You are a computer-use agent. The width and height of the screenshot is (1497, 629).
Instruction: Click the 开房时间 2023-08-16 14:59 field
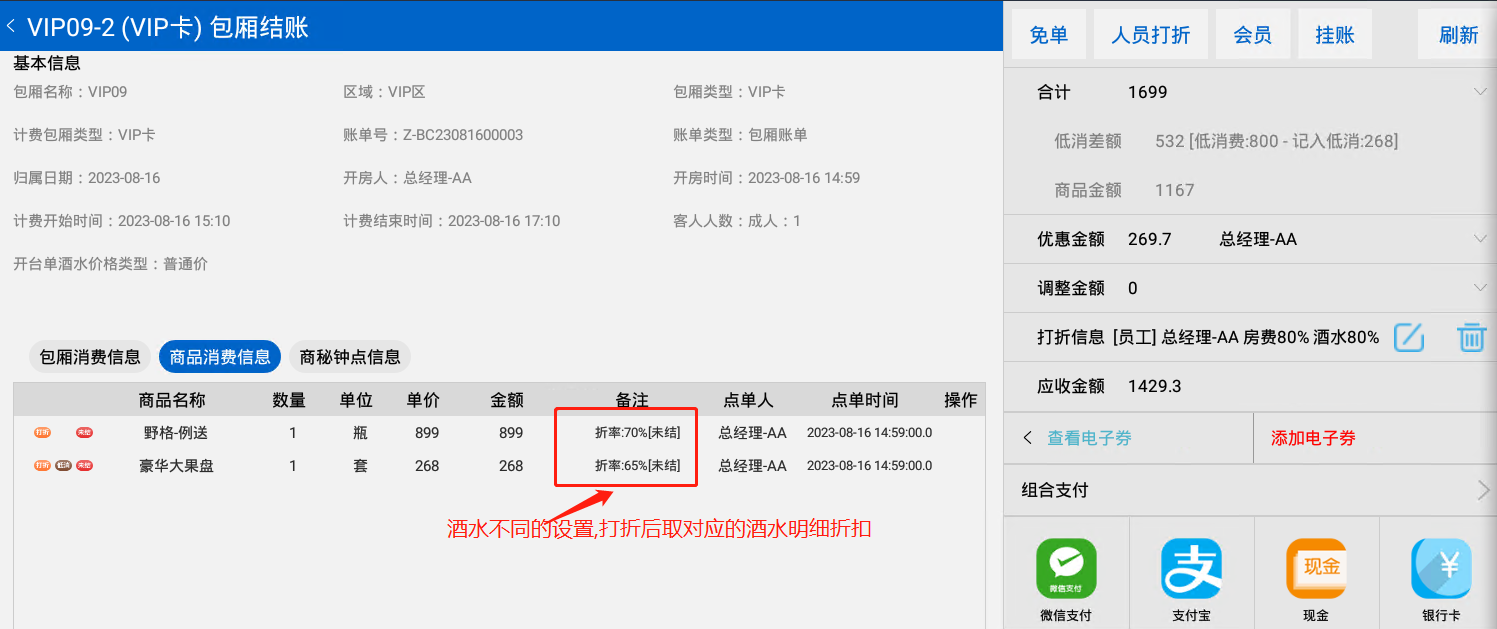click(766, 178)
